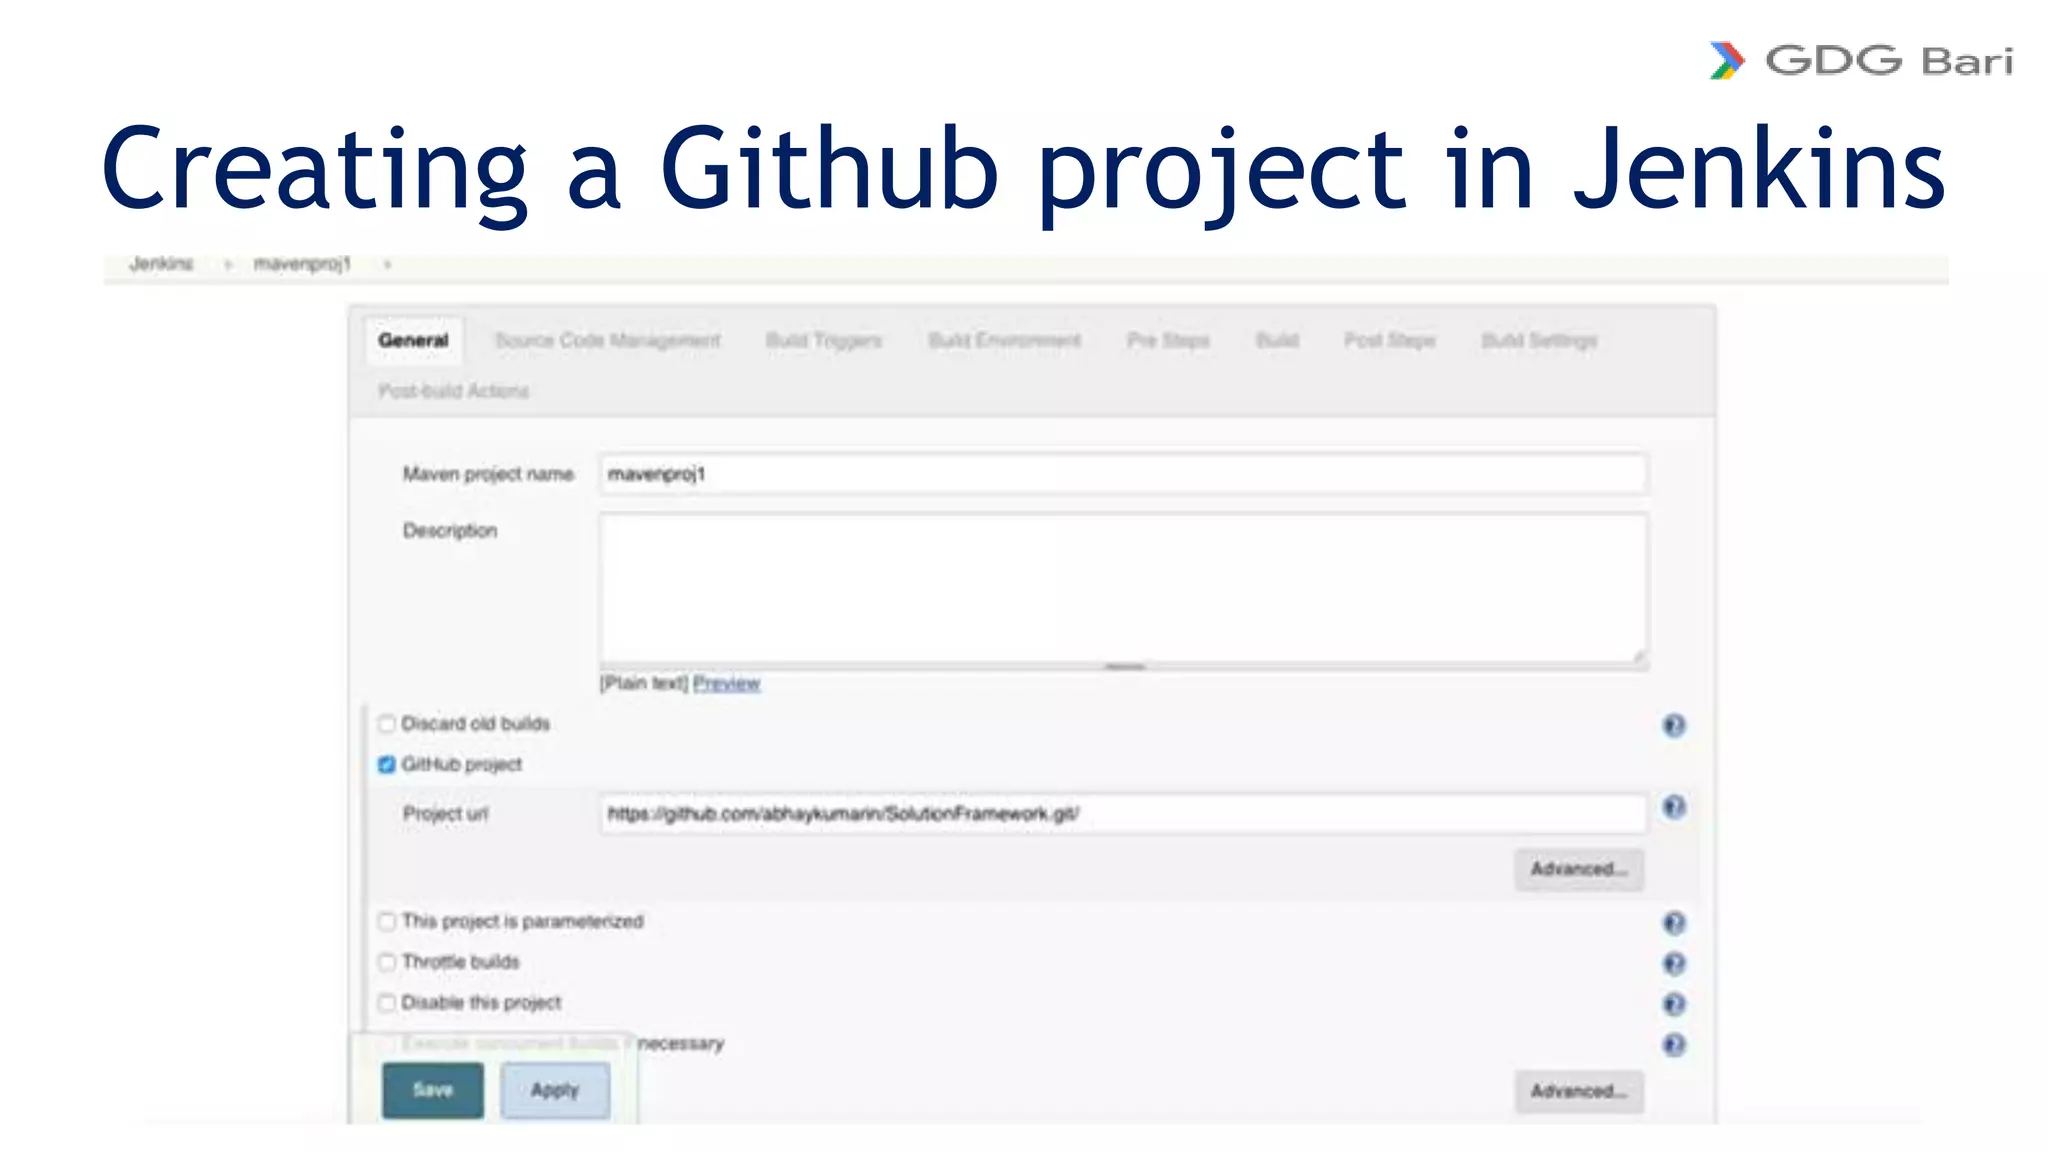
Task: Click the Save button
Action: (433, 1090)
